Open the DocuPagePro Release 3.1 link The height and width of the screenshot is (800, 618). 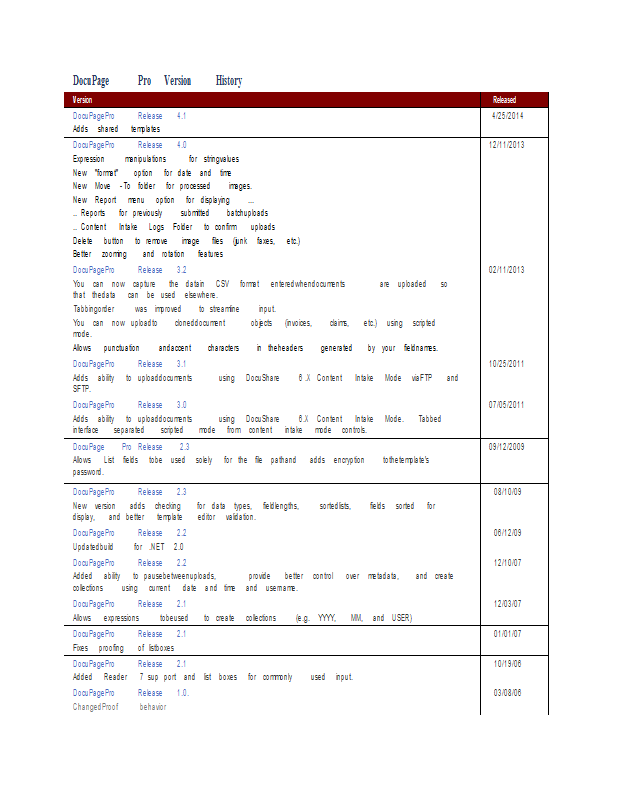129,364
